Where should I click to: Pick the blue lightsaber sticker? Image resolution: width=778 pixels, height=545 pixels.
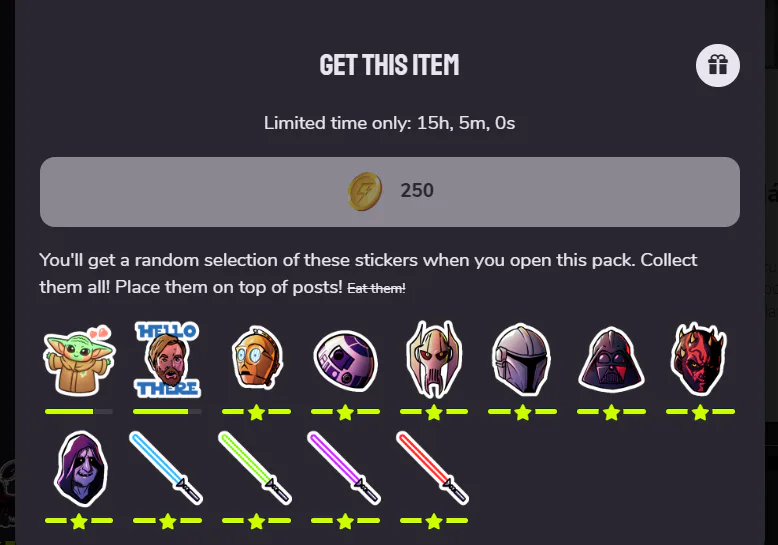[x=166, y=468]
